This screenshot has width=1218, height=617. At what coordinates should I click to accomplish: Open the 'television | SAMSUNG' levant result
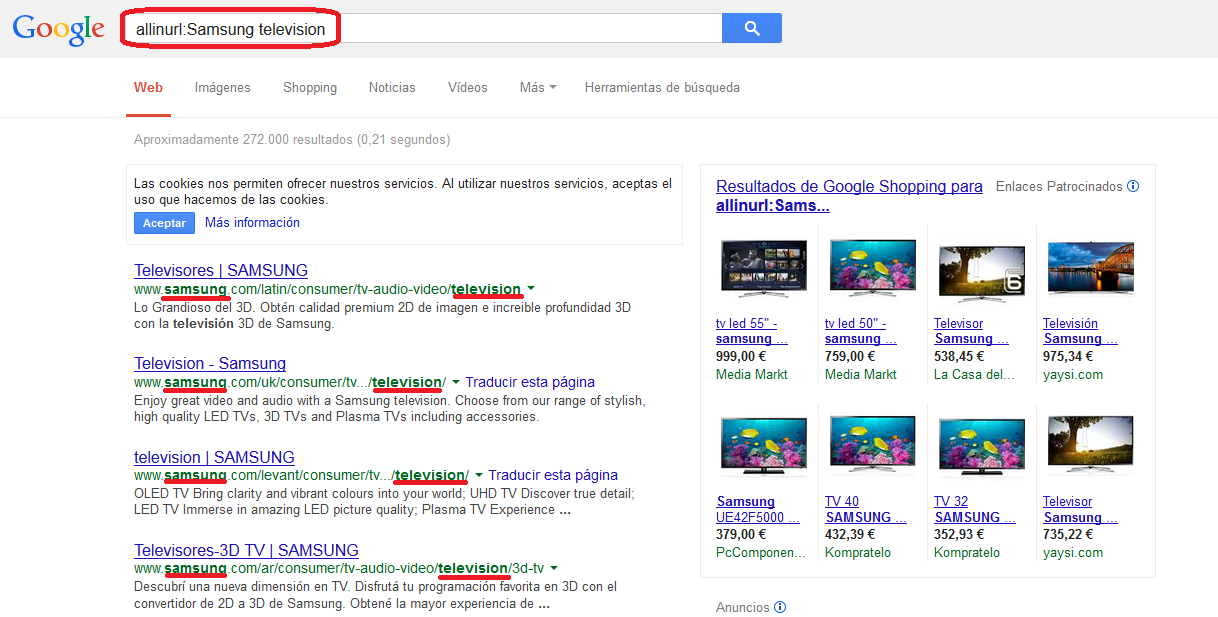[x=214, y=457]
